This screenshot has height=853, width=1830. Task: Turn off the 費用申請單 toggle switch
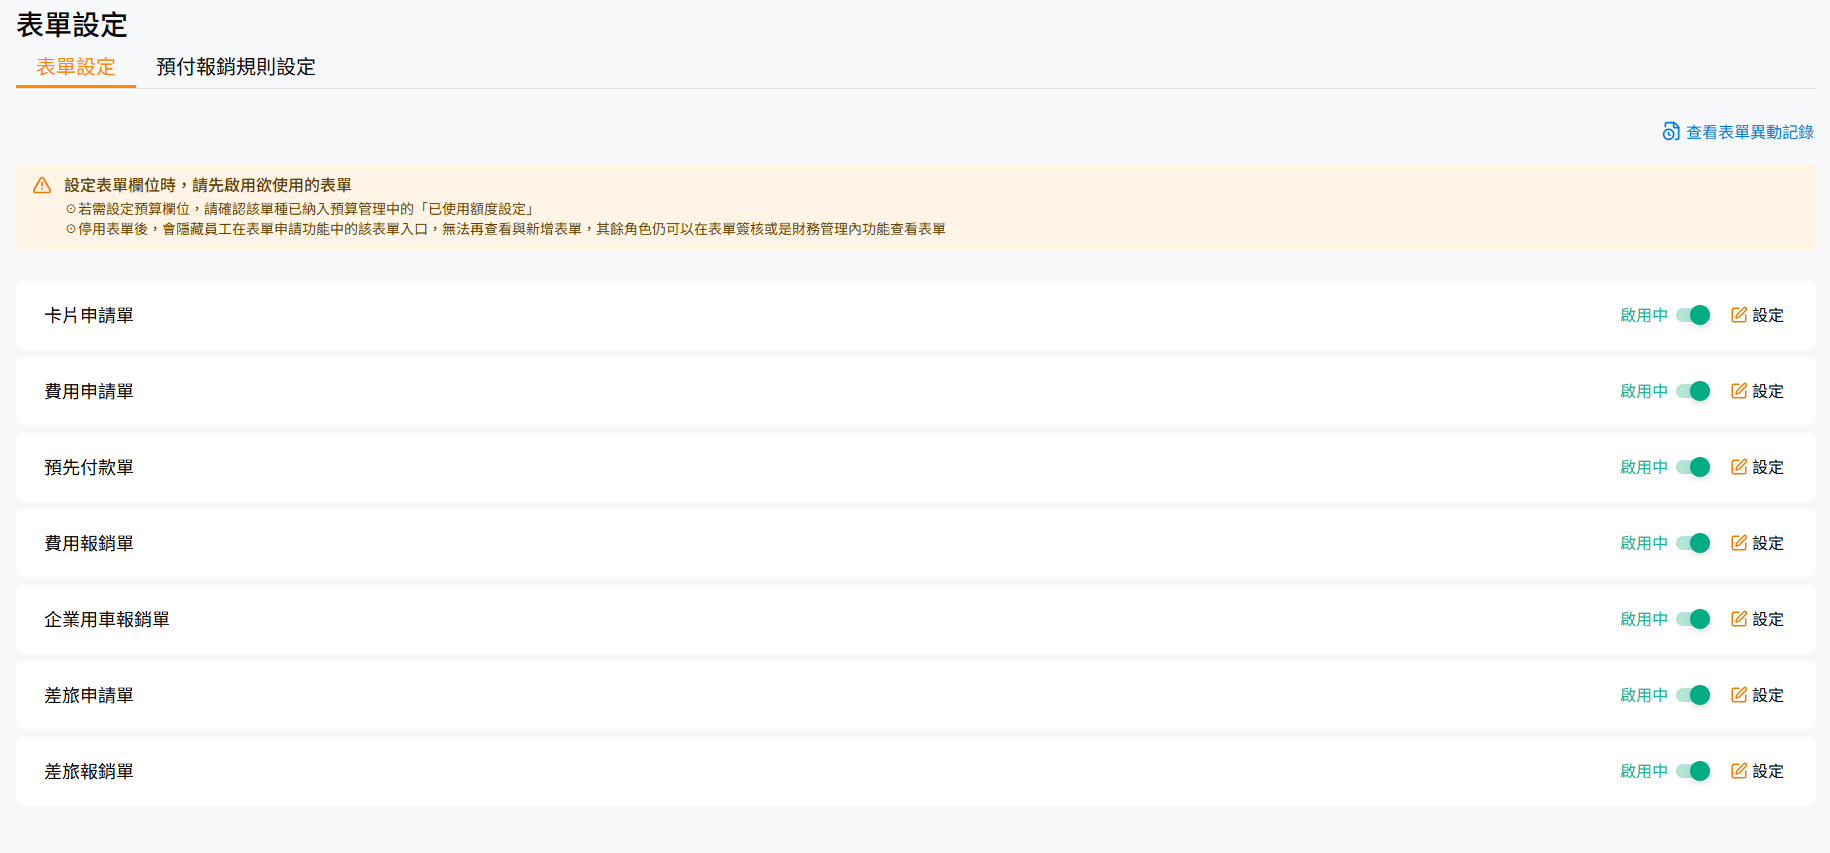click(1693, 391)
